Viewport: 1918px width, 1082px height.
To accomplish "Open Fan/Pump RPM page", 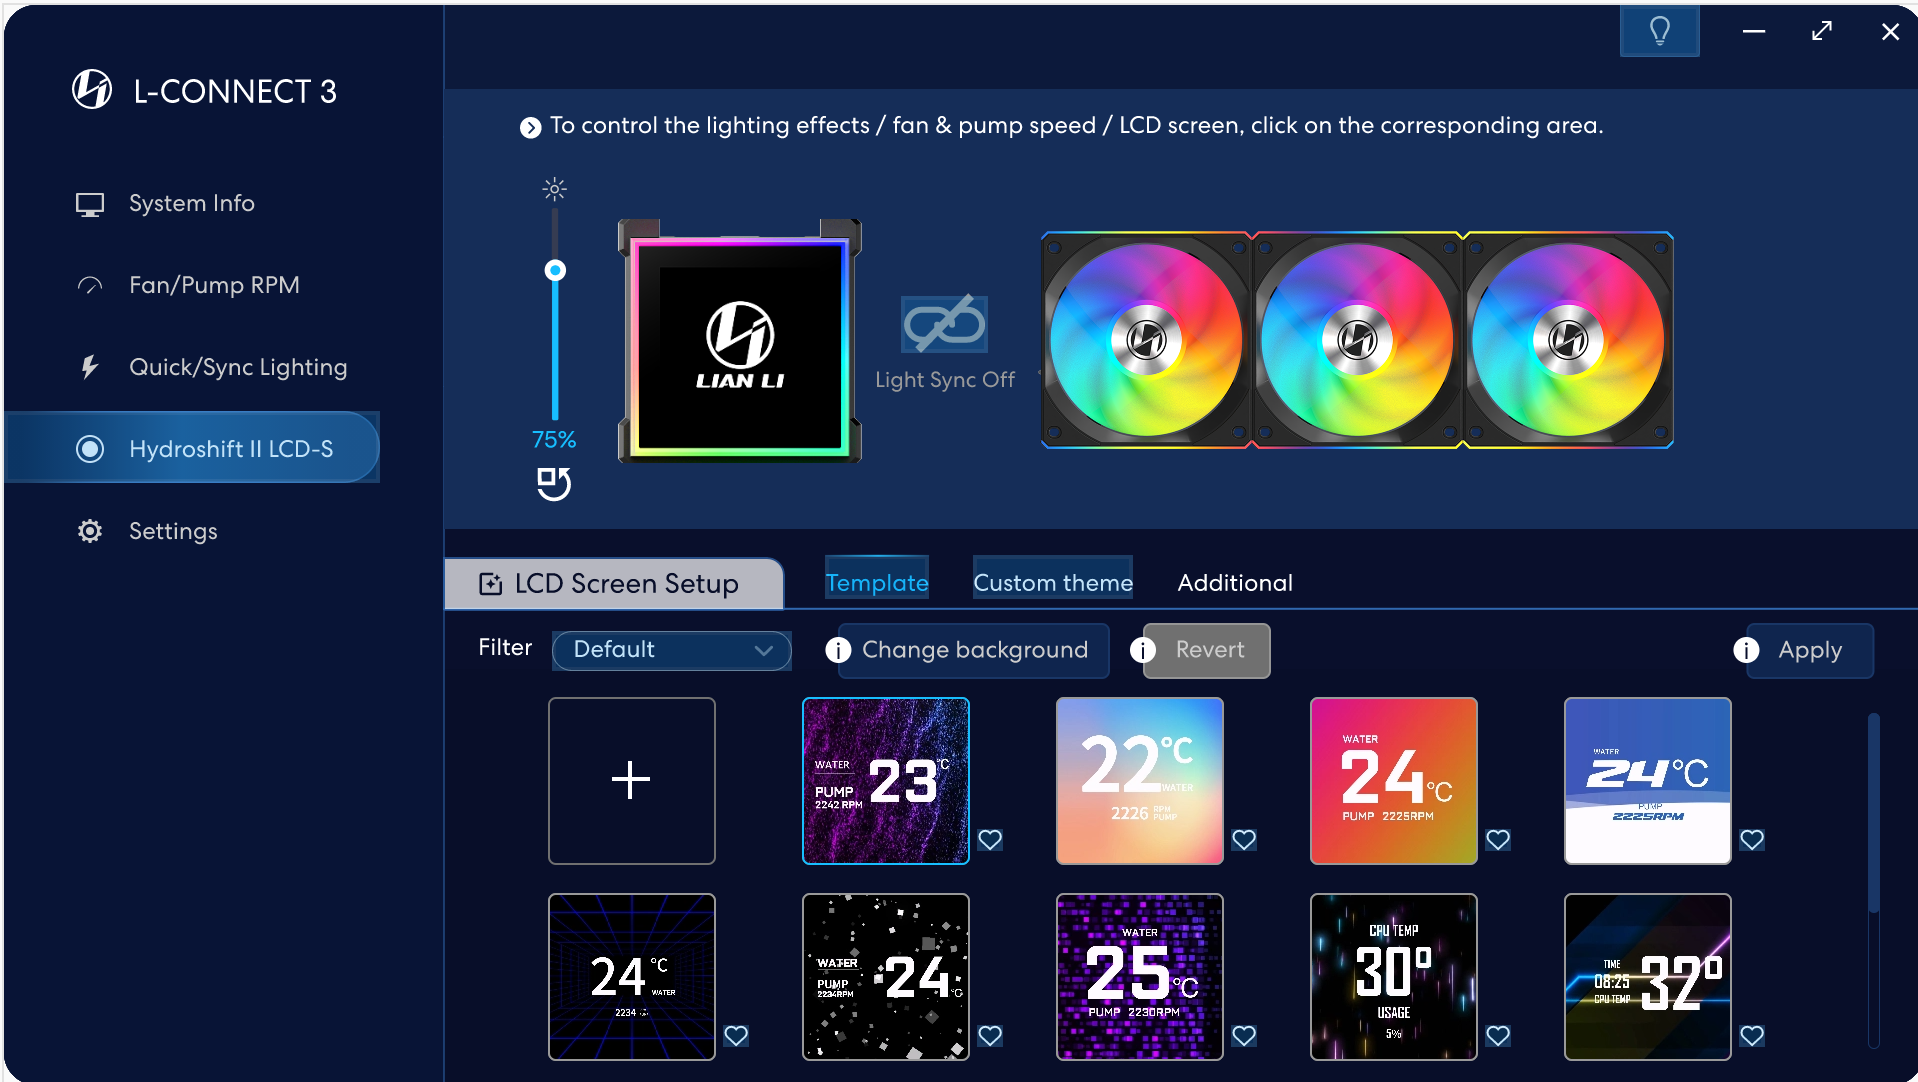I will click(192, 286).
